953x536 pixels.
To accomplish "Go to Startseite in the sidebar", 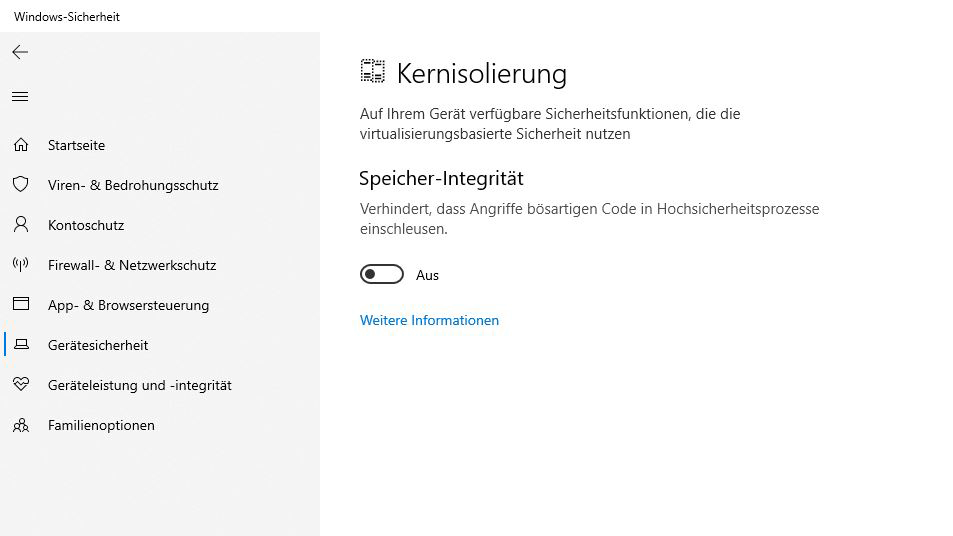I will tap(76, 145).
